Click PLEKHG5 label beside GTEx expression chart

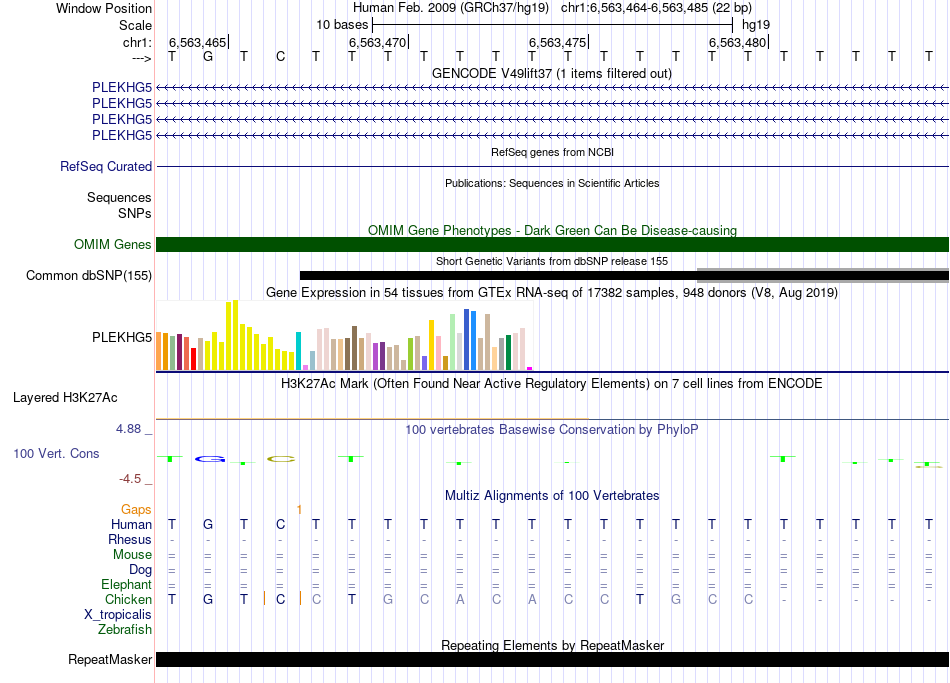pyautogui.click(x=122, y=337)
